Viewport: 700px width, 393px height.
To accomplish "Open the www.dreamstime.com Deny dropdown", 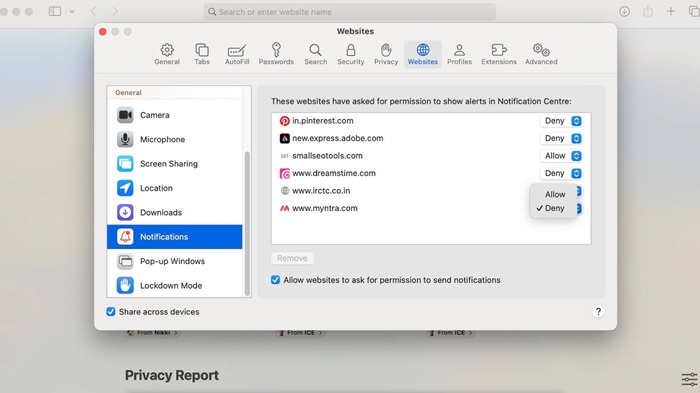I will 561,173.
